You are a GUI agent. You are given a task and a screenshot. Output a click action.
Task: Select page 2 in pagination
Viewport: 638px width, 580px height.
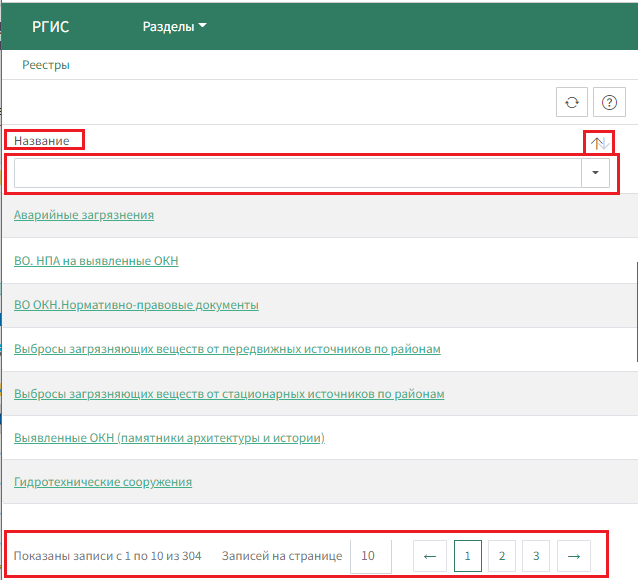coord(501,555)
